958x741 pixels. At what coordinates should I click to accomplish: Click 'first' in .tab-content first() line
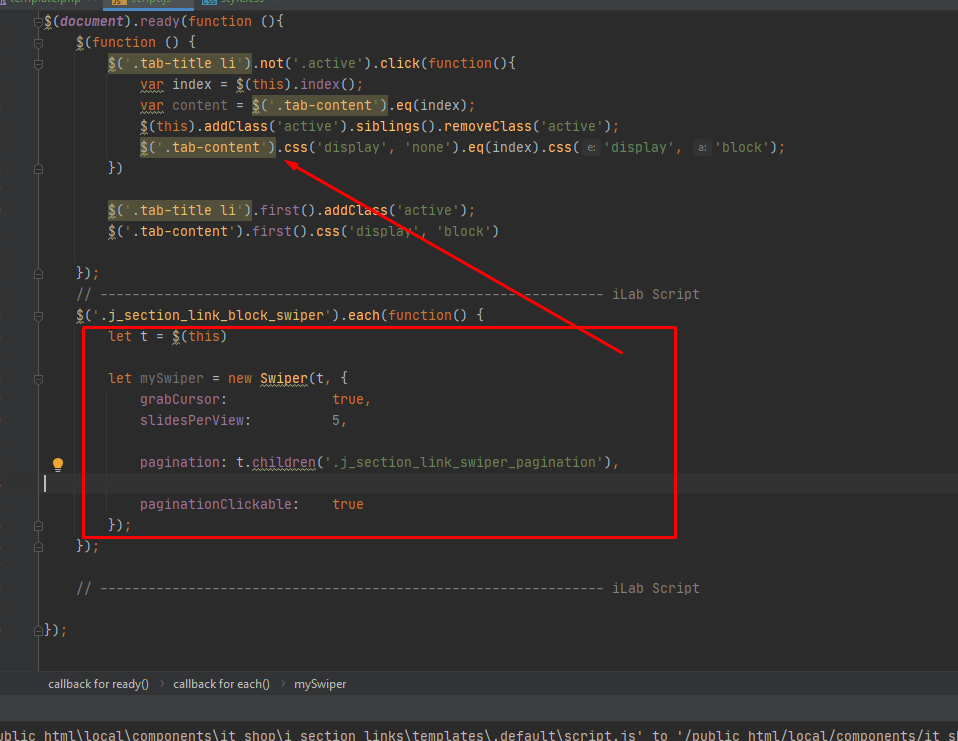pyautogui.click(x=272, y=232)
